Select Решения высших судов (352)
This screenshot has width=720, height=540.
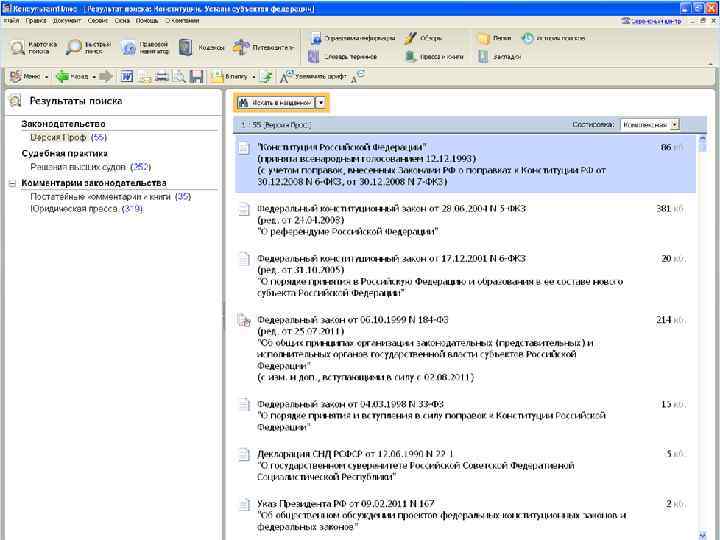(90, 167)
